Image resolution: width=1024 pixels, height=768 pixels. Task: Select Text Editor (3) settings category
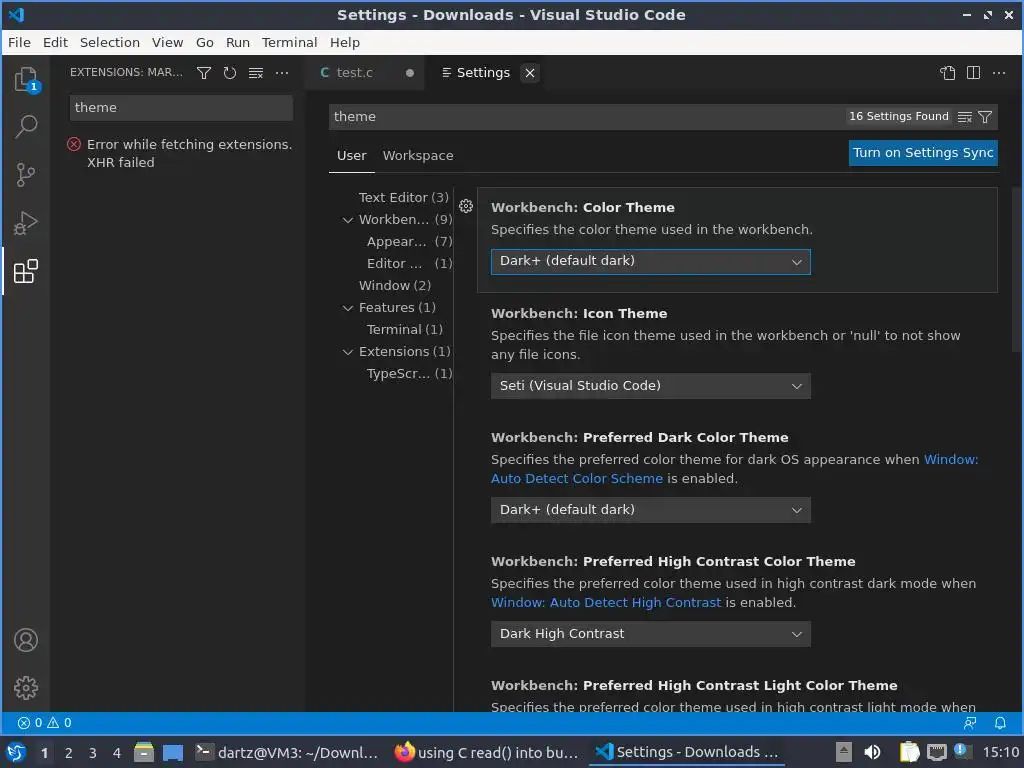(404, 197)
